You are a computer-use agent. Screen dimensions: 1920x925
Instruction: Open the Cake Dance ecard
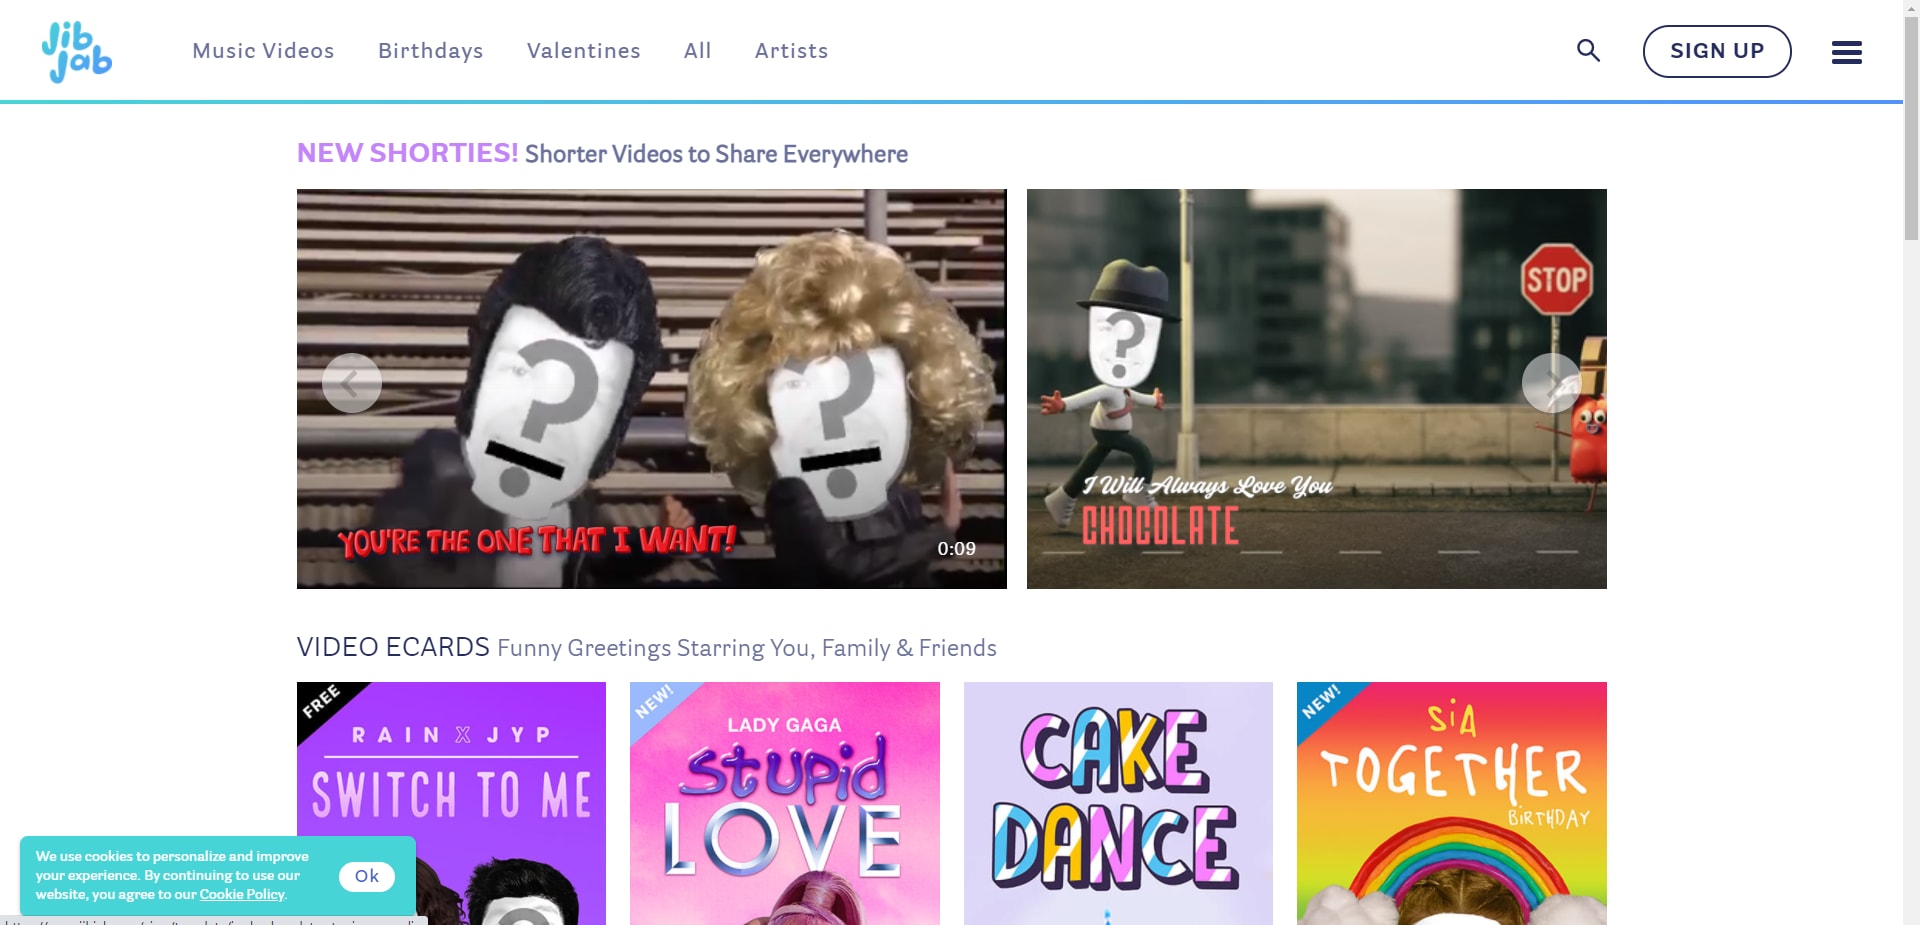click(1118, 803)
